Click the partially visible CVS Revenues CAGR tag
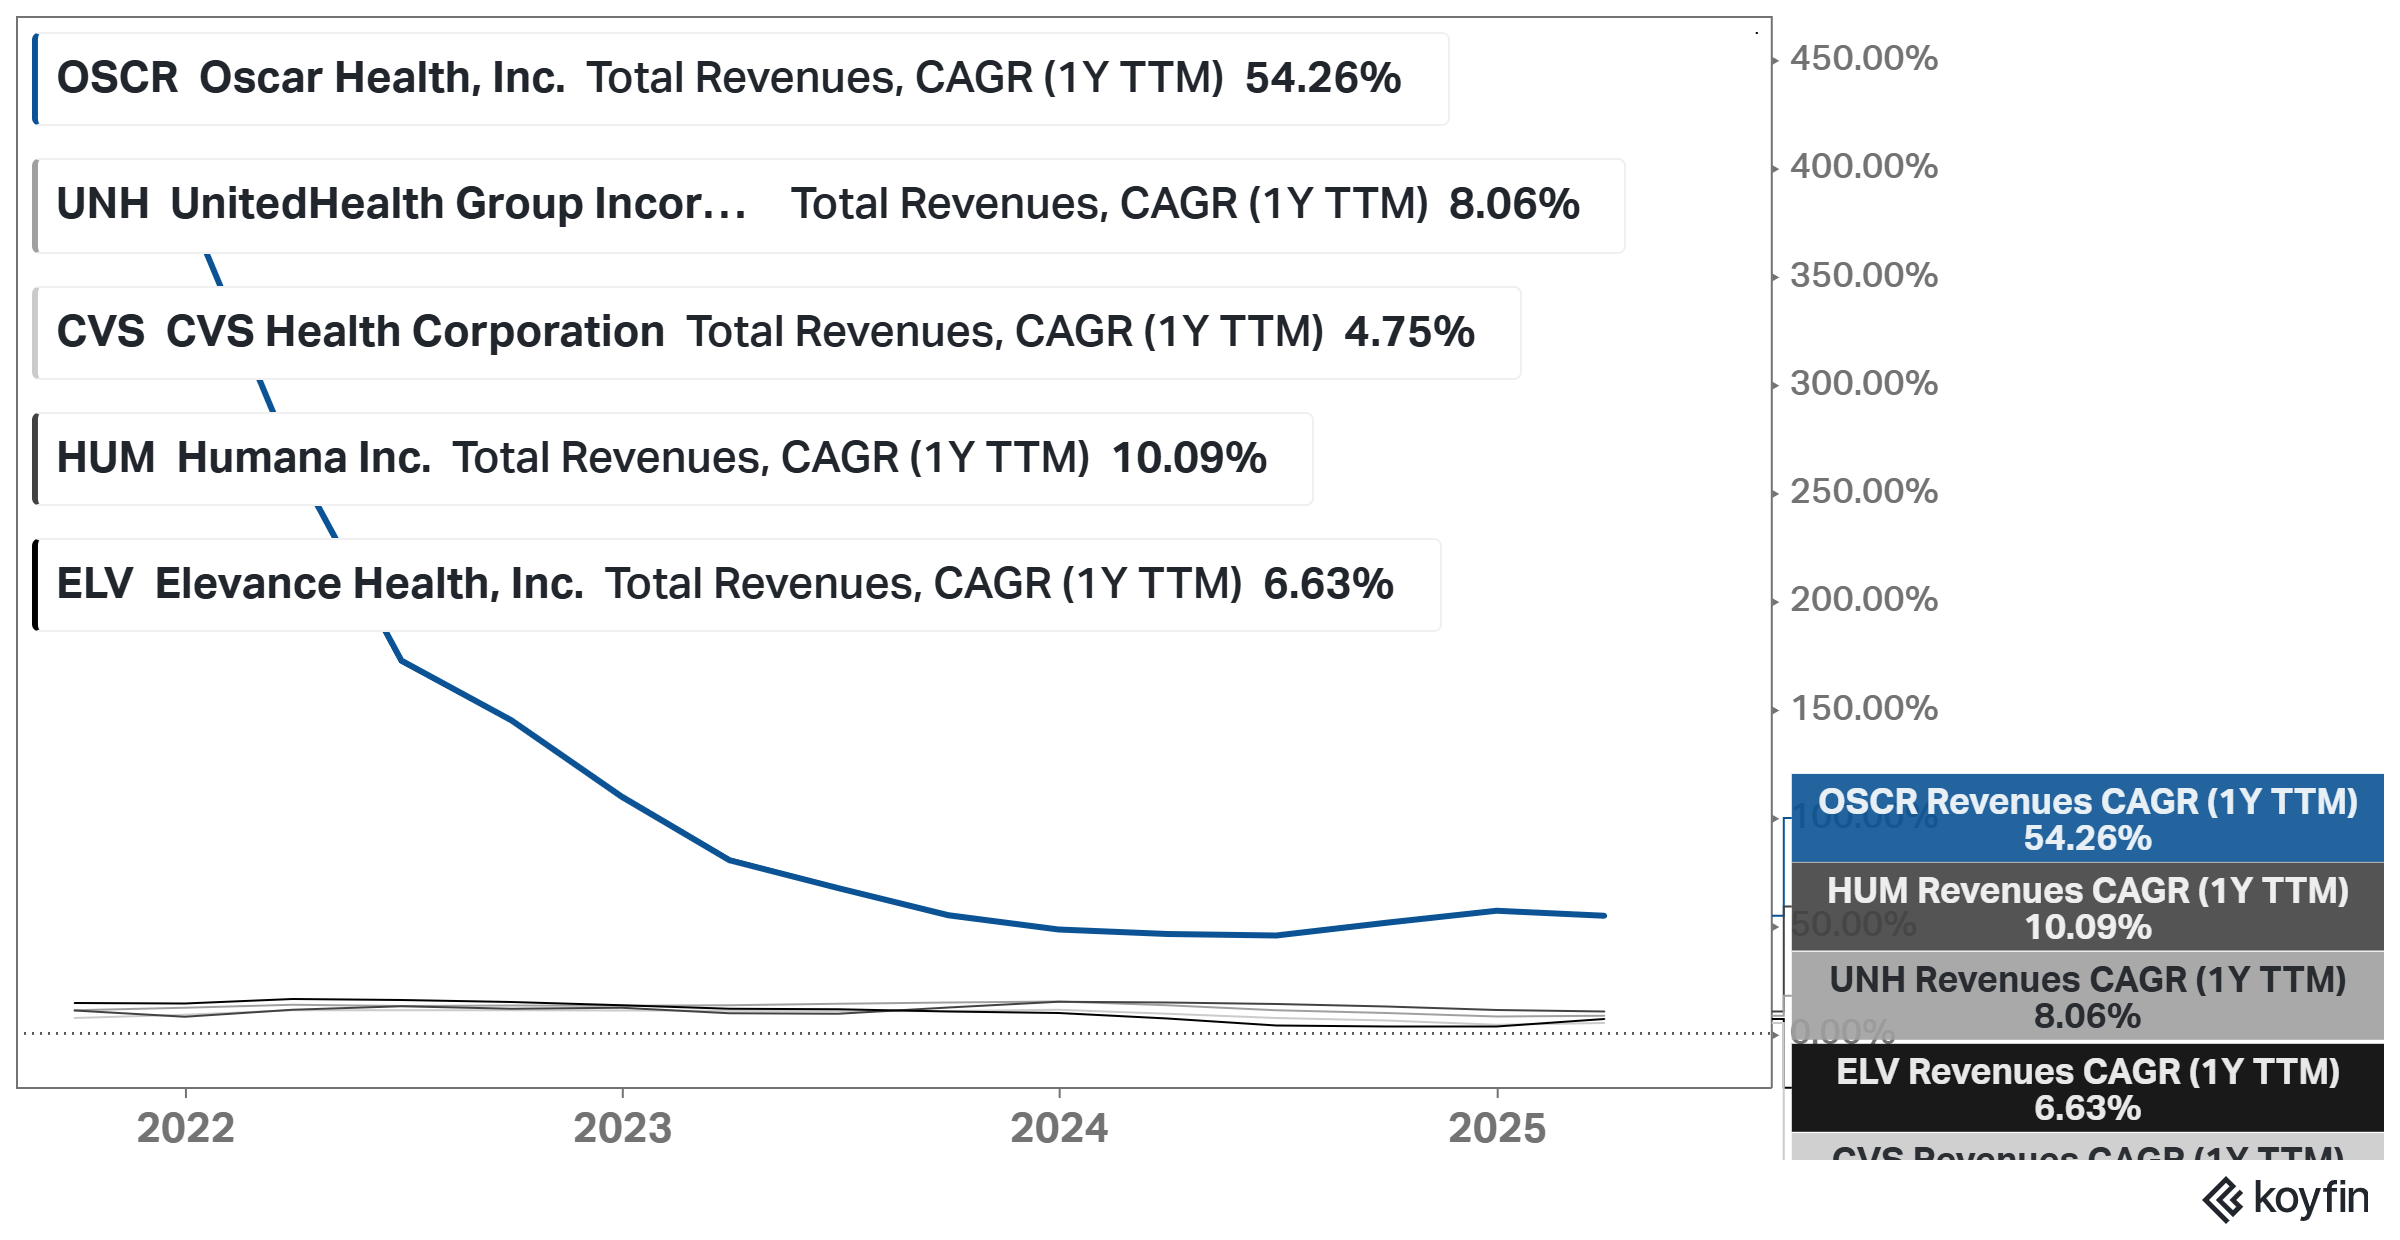The image size is (2400, 1240). [2087, 1147]
